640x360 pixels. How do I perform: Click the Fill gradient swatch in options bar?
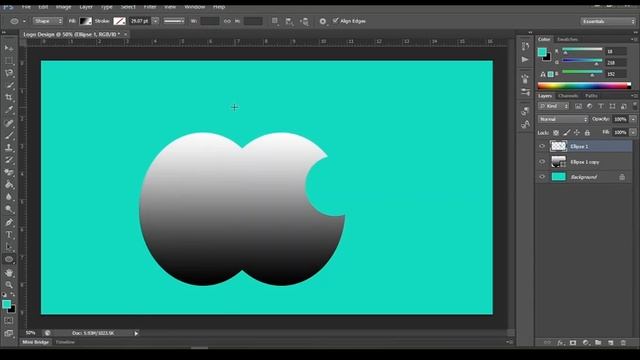click(86, 21)
